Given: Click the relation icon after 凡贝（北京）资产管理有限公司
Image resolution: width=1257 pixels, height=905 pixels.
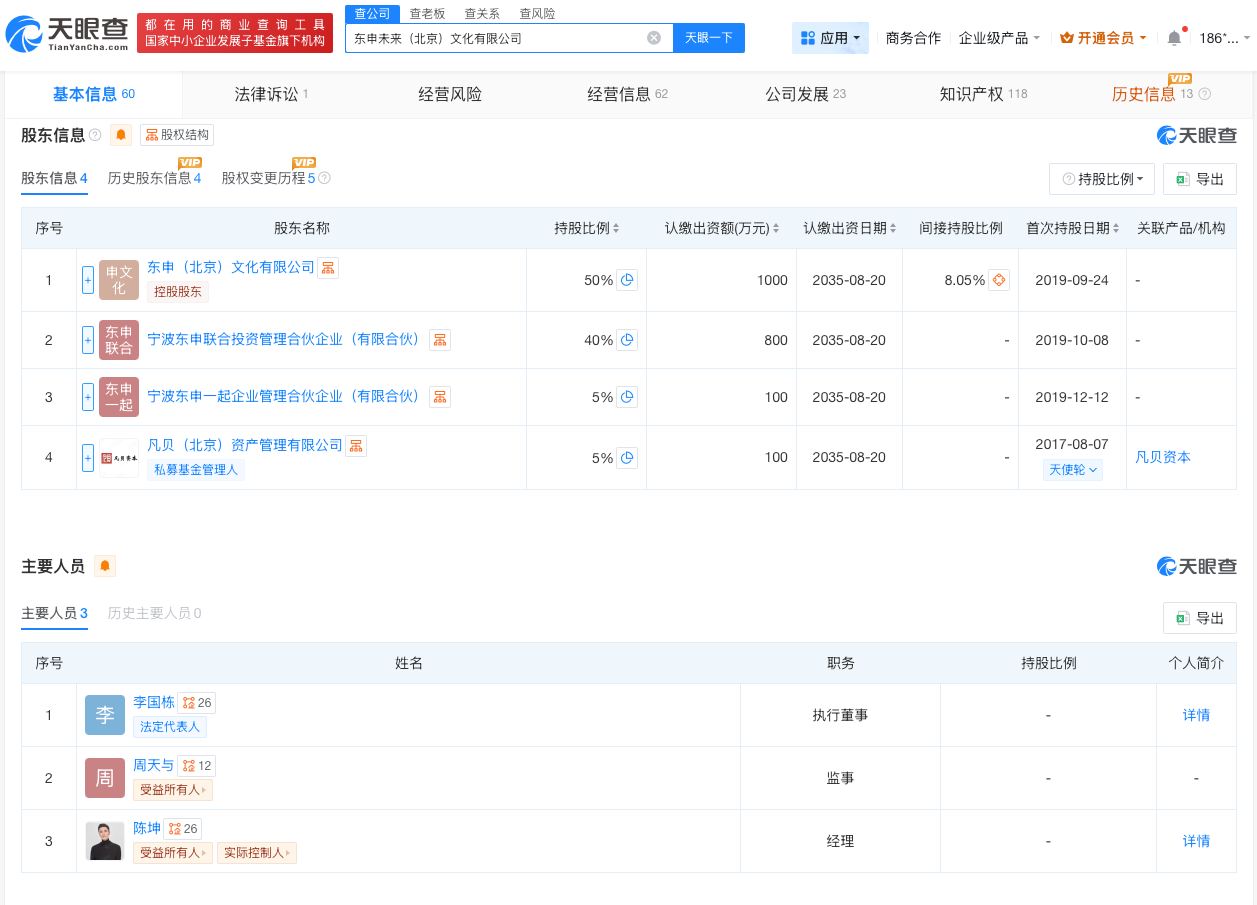Looking at the screenshot, I should (356, 446).
